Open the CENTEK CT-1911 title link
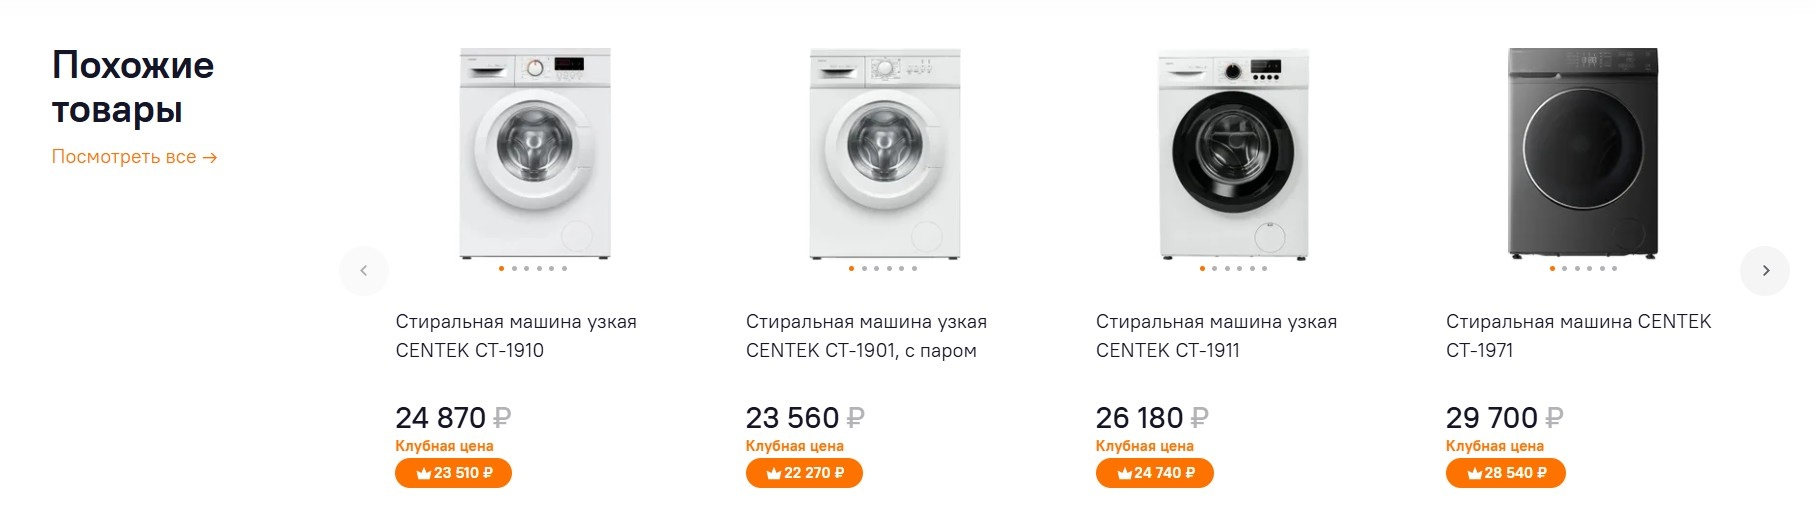The height and width of the screenshot is (518, 1816). (x=1216, y=336)
